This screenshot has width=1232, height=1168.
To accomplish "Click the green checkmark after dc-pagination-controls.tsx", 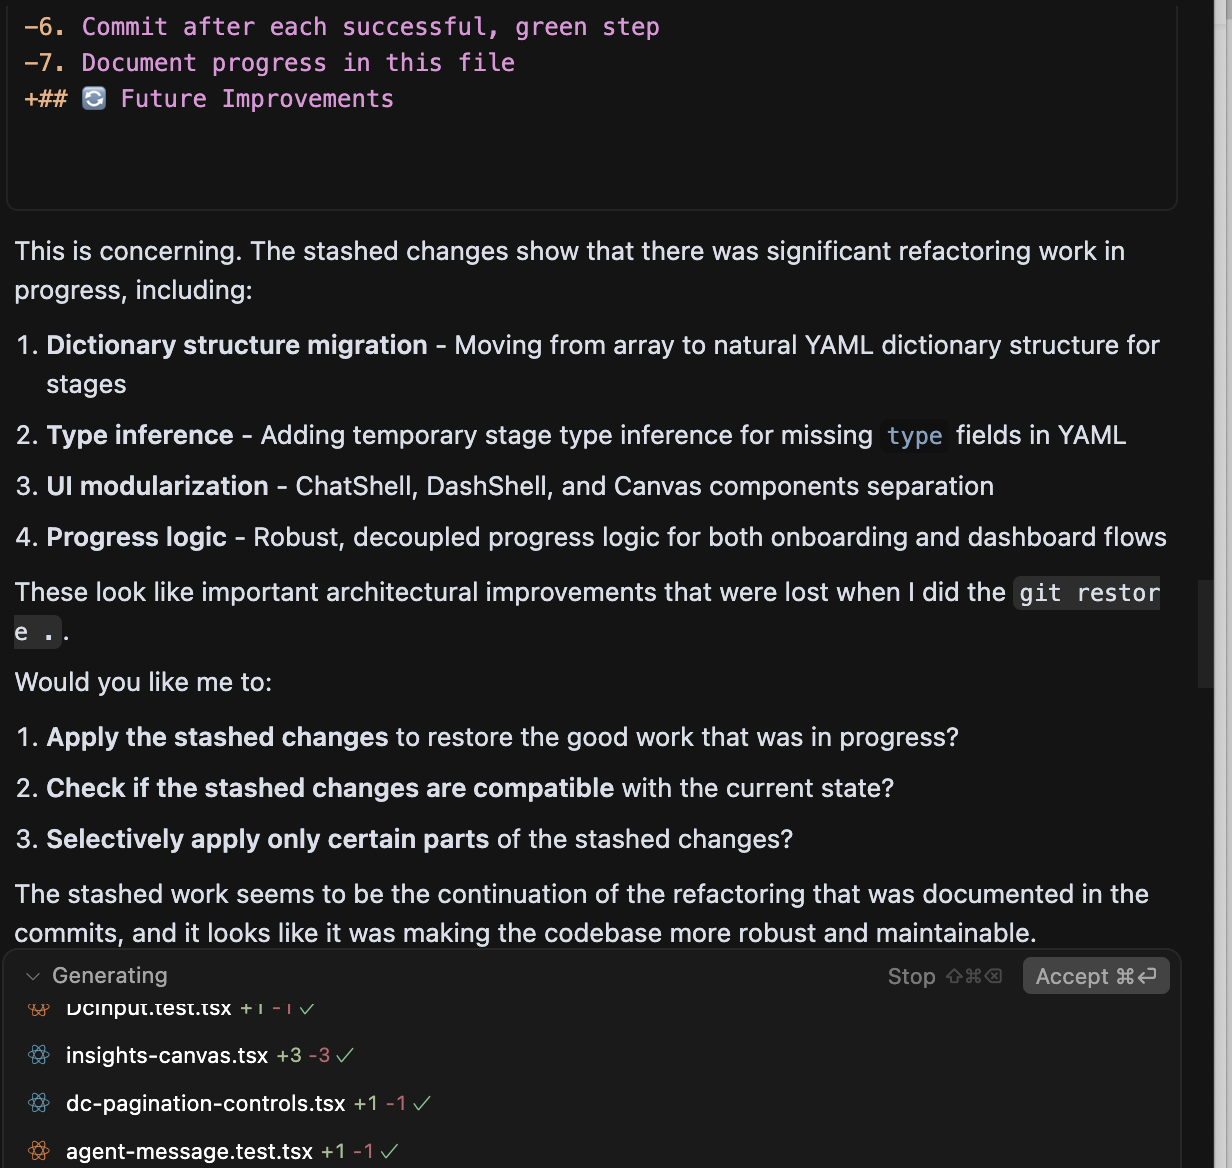I will point(422,1103).
